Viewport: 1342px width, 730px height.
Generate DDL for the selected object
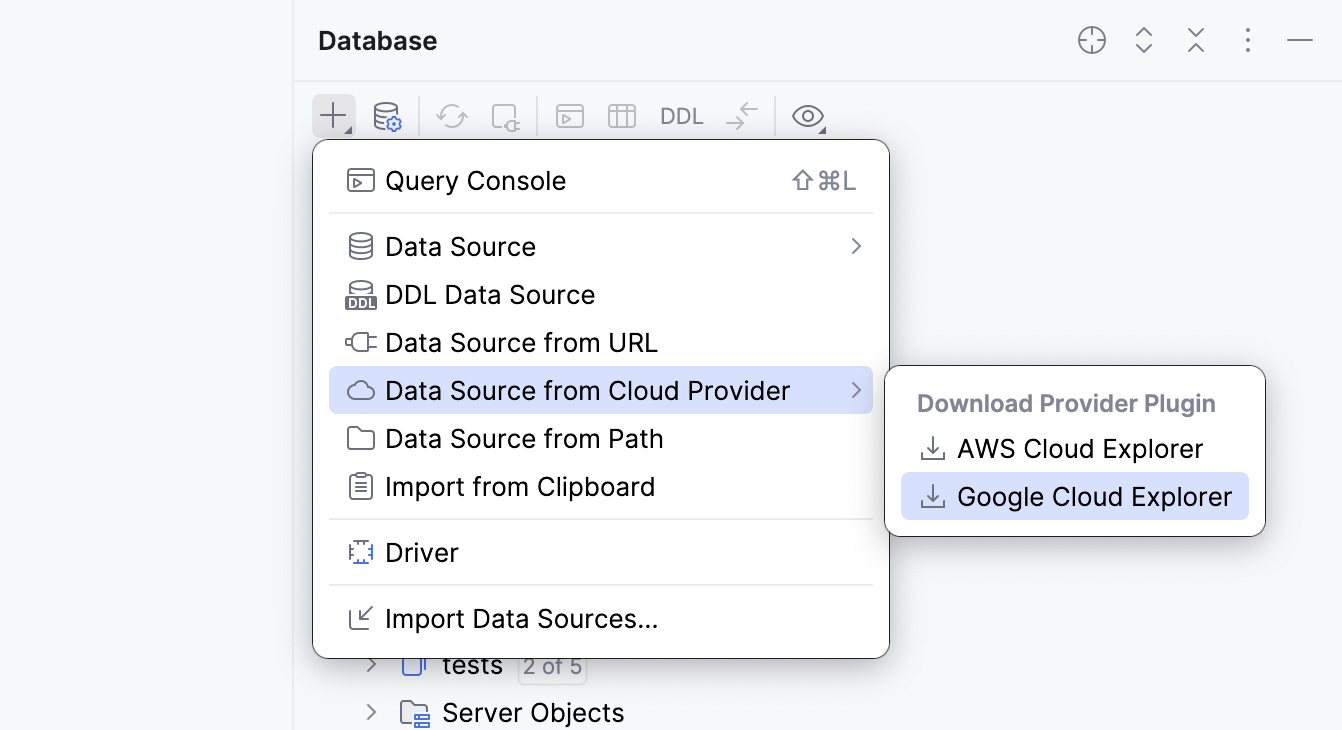[681, 115]
